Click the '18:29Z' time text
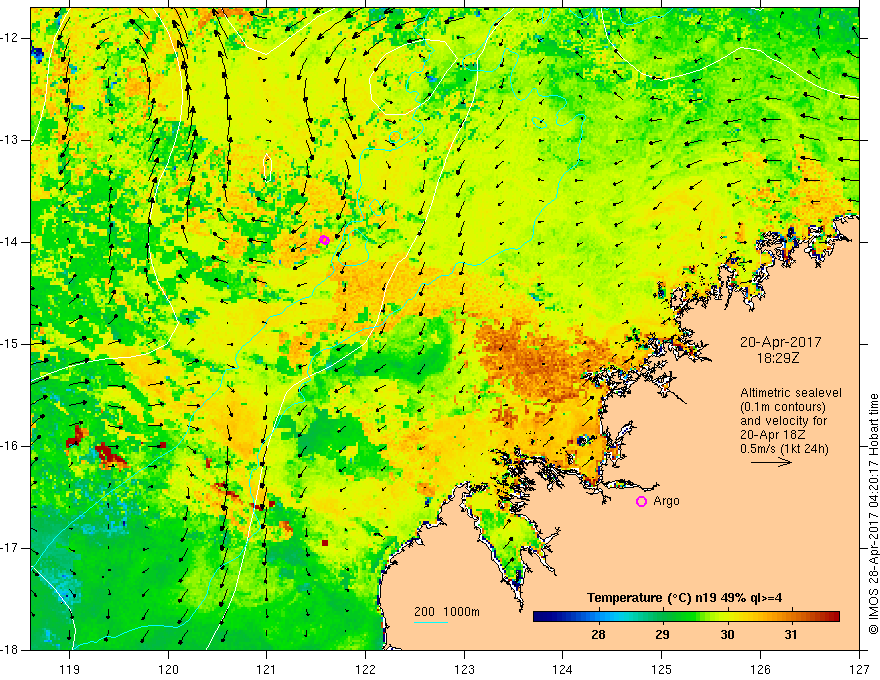Image resolution: width=880 pixels, height=680 pixels. pos(777,358)
